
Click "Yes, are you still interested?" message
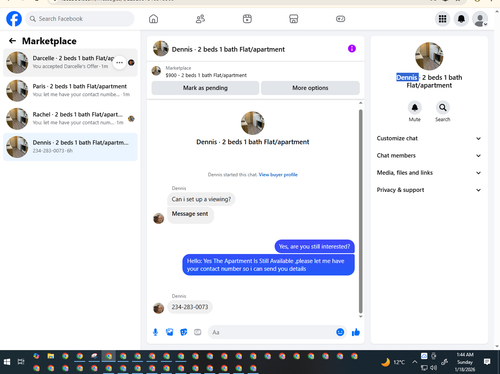(314, 247)
